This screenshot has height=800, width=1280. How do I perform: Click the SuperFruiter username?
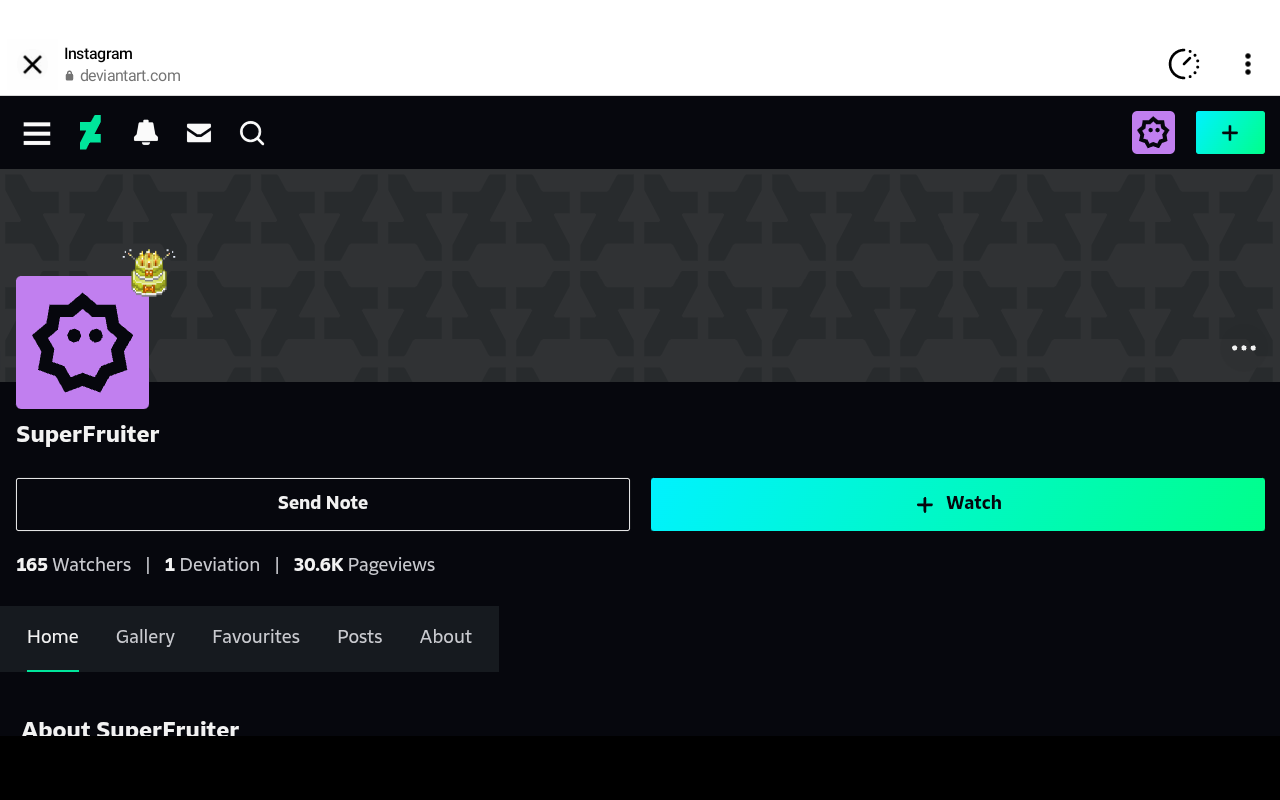pyautogui.click(x=88, y=434)
